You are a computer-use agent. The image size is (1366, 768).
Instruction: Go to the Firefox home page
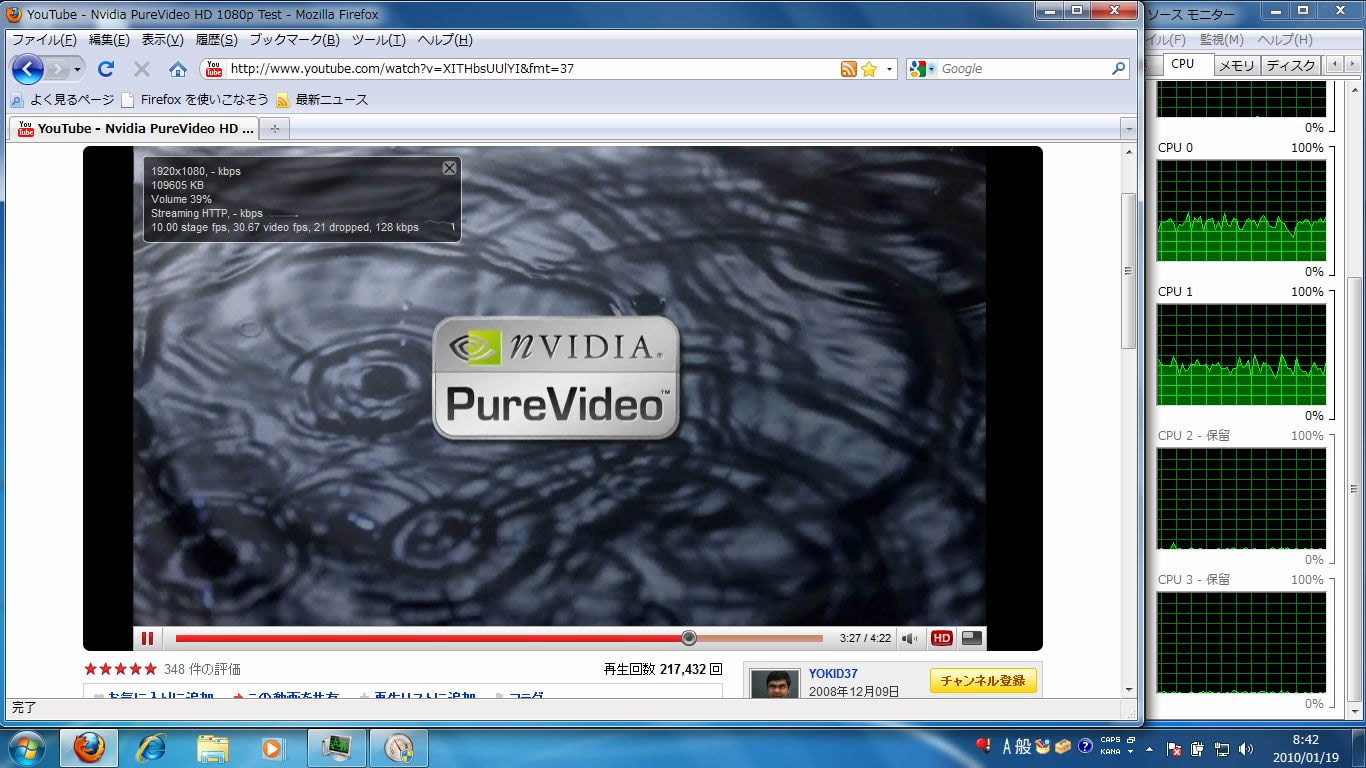coord(178,69)
